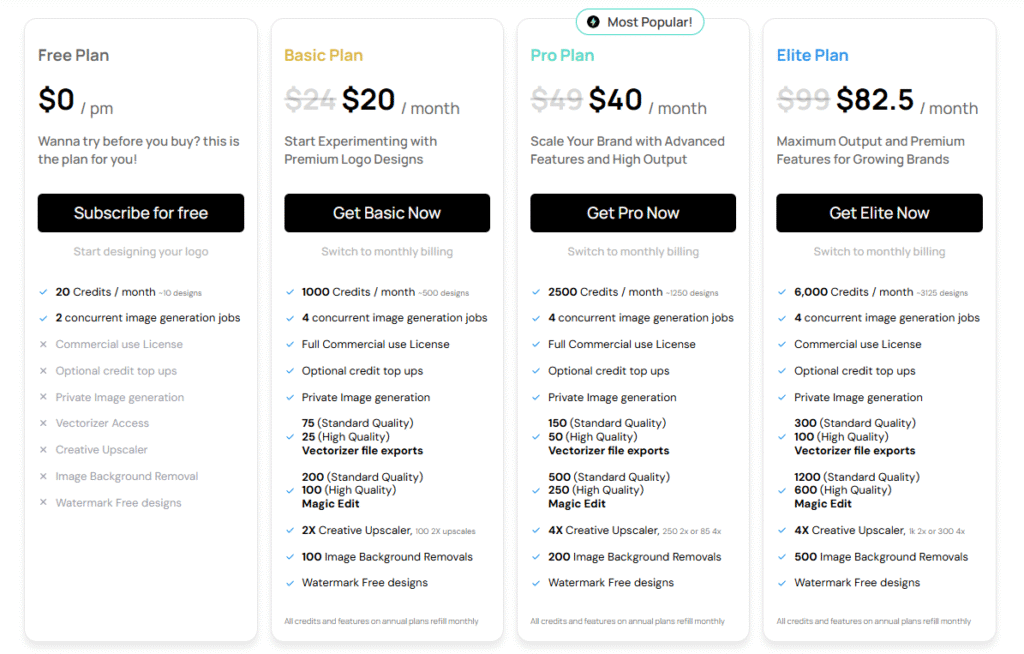Click the lightning bolt icon in Most Popular badge
Image resolution: width=1024 pixels, height=654 pixels.
click(594, 21)
